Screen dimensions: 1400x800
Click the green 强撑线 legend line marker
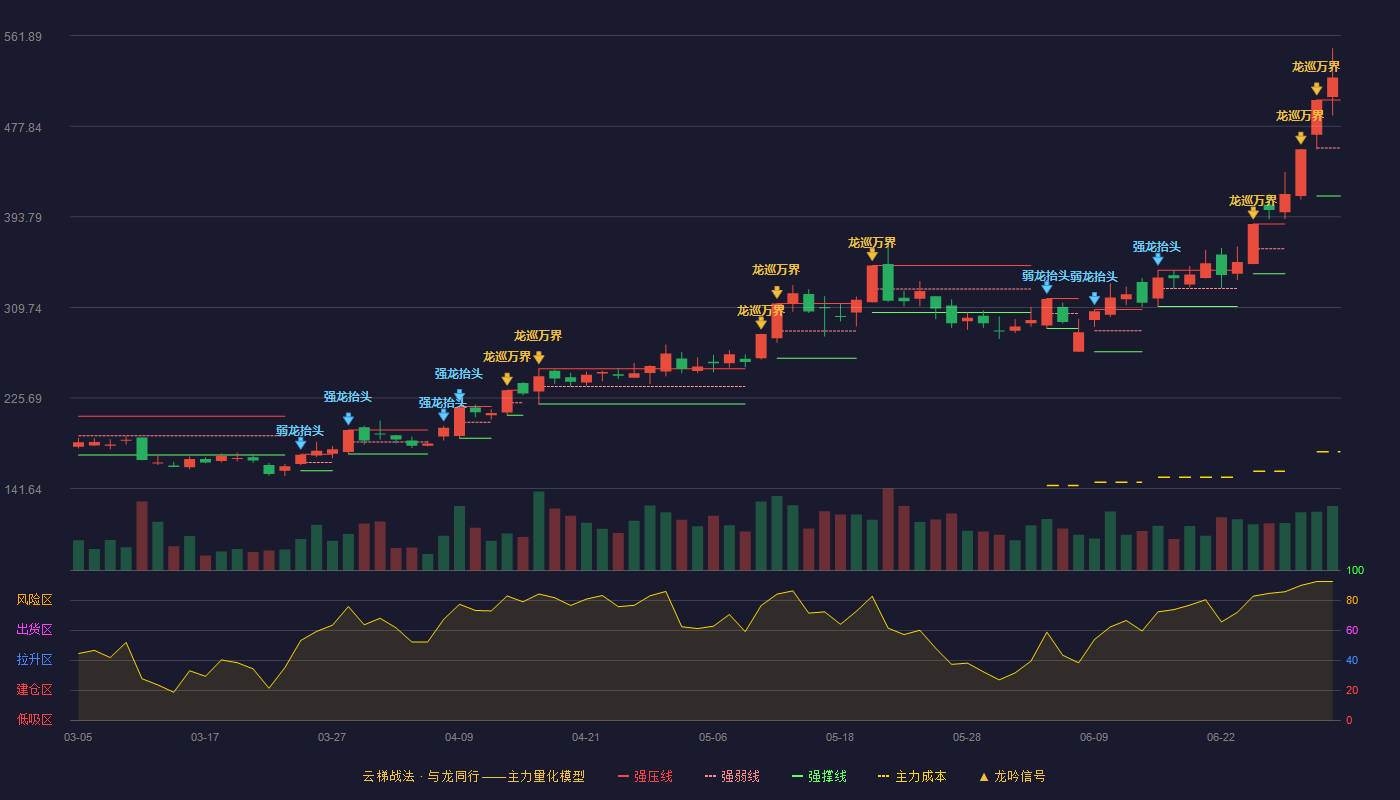[797, 776]
